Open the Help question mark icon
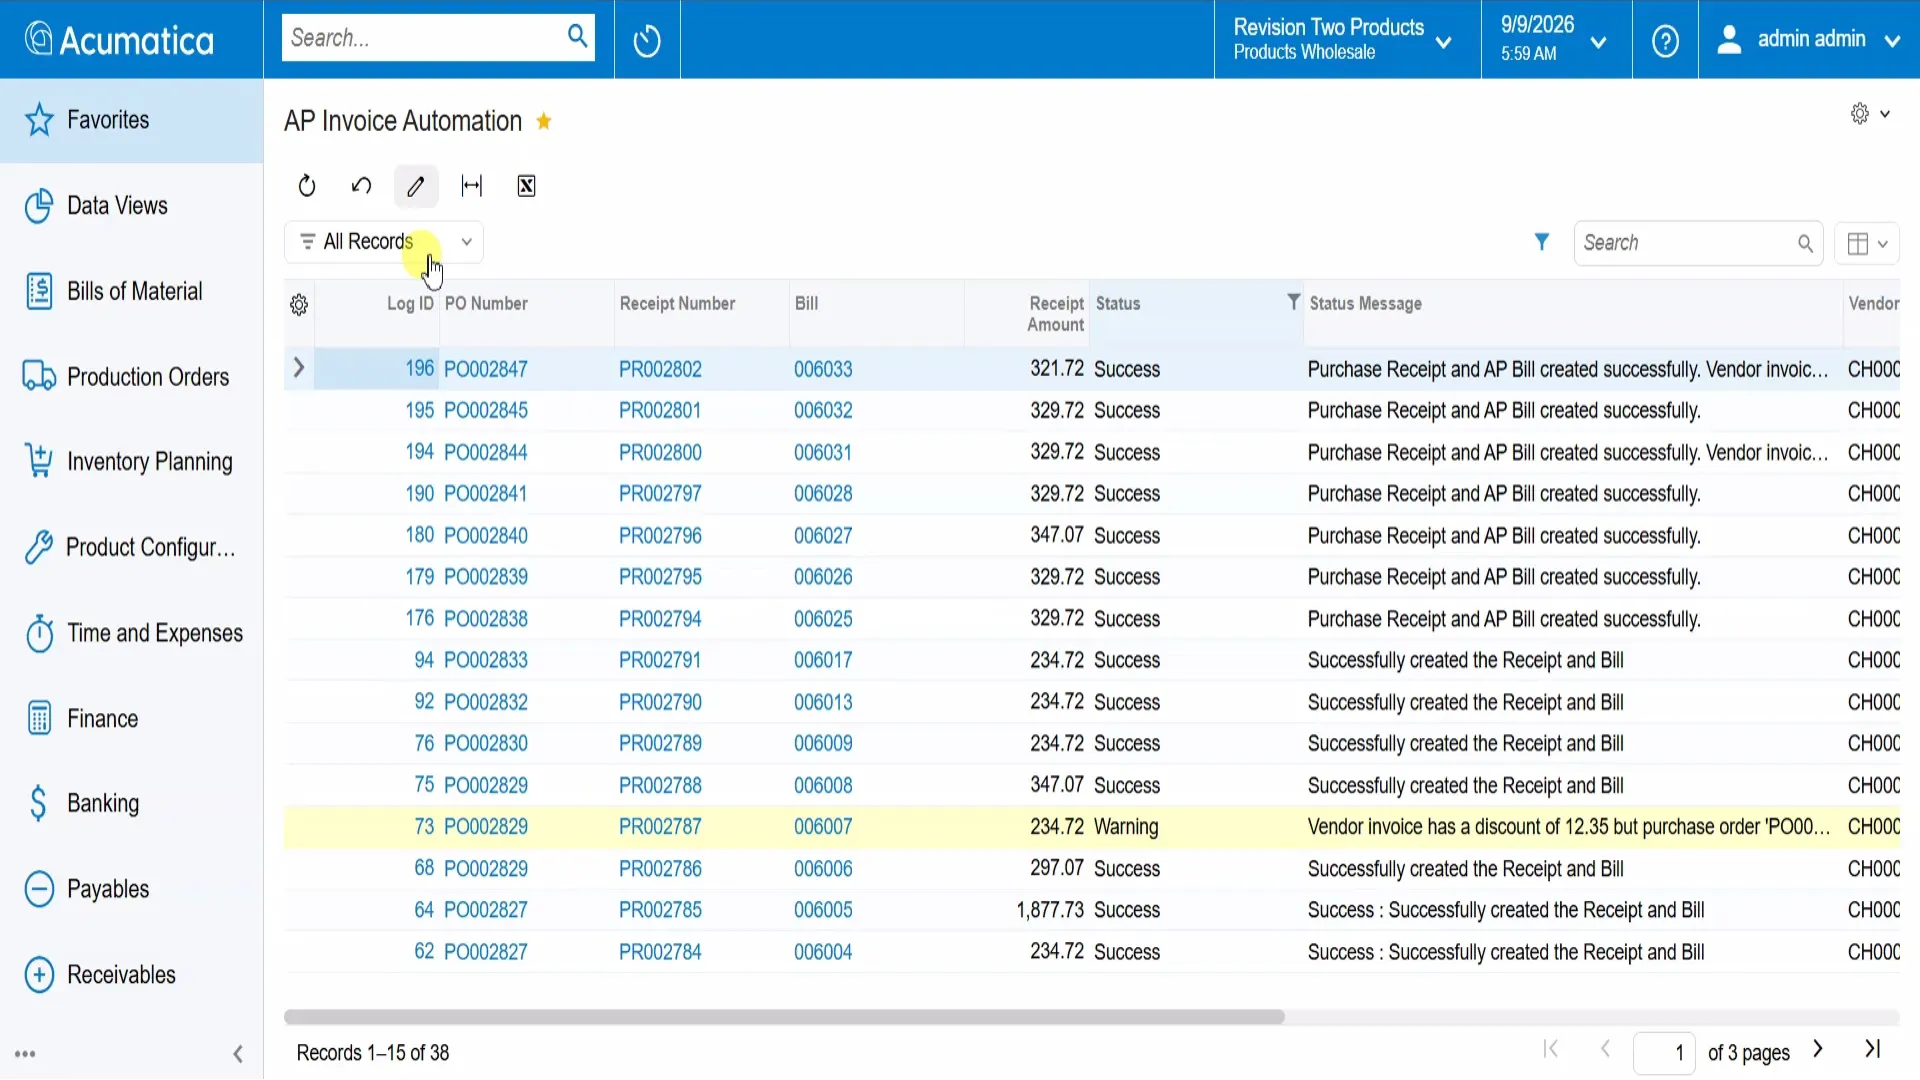Image resolution: width=1920 pixels, height=1080 pixels. point(1665,41)
